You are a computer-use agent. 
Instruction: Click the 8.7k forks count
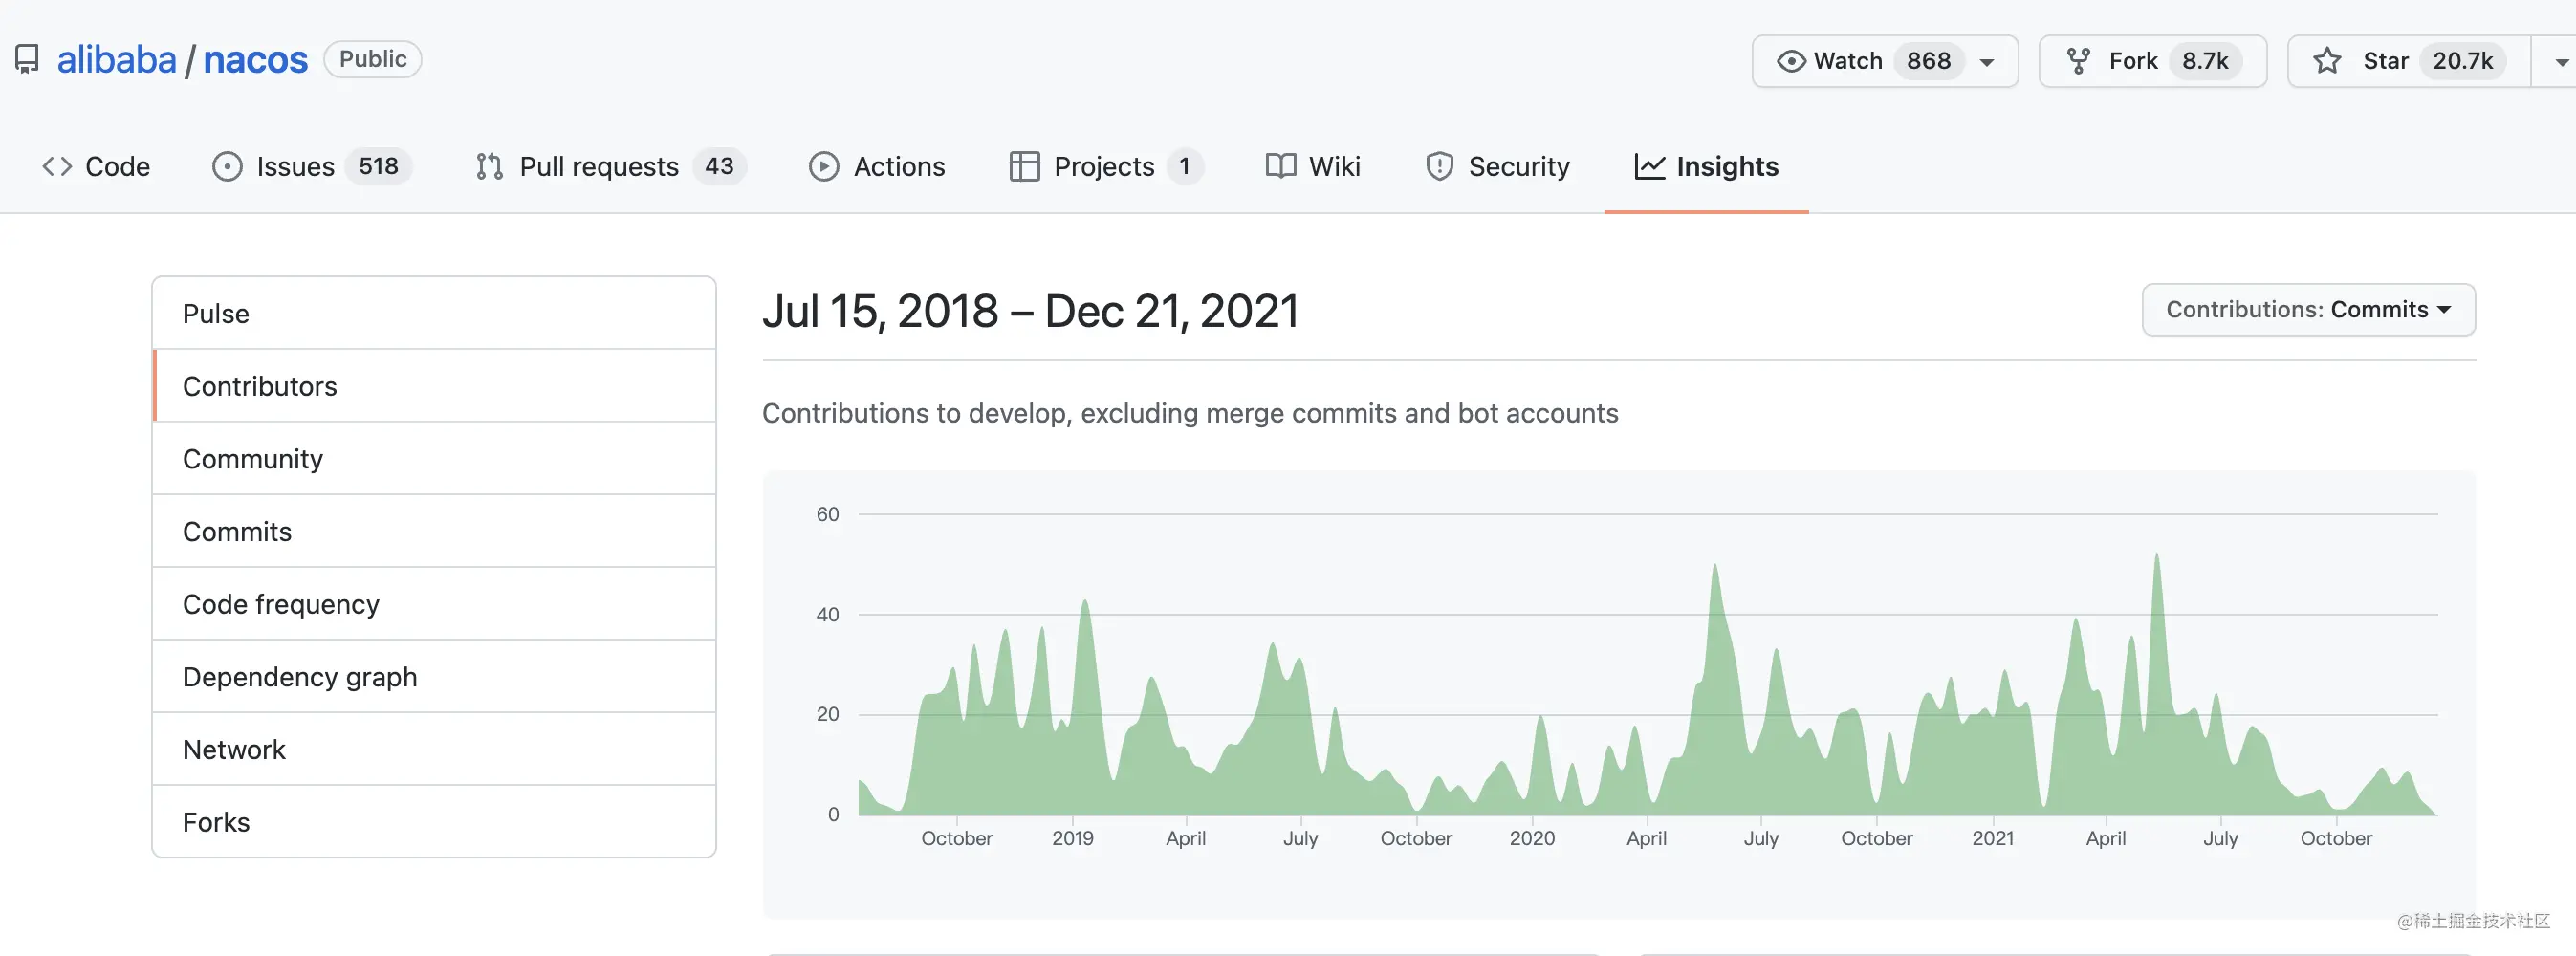coord(2205,61)
